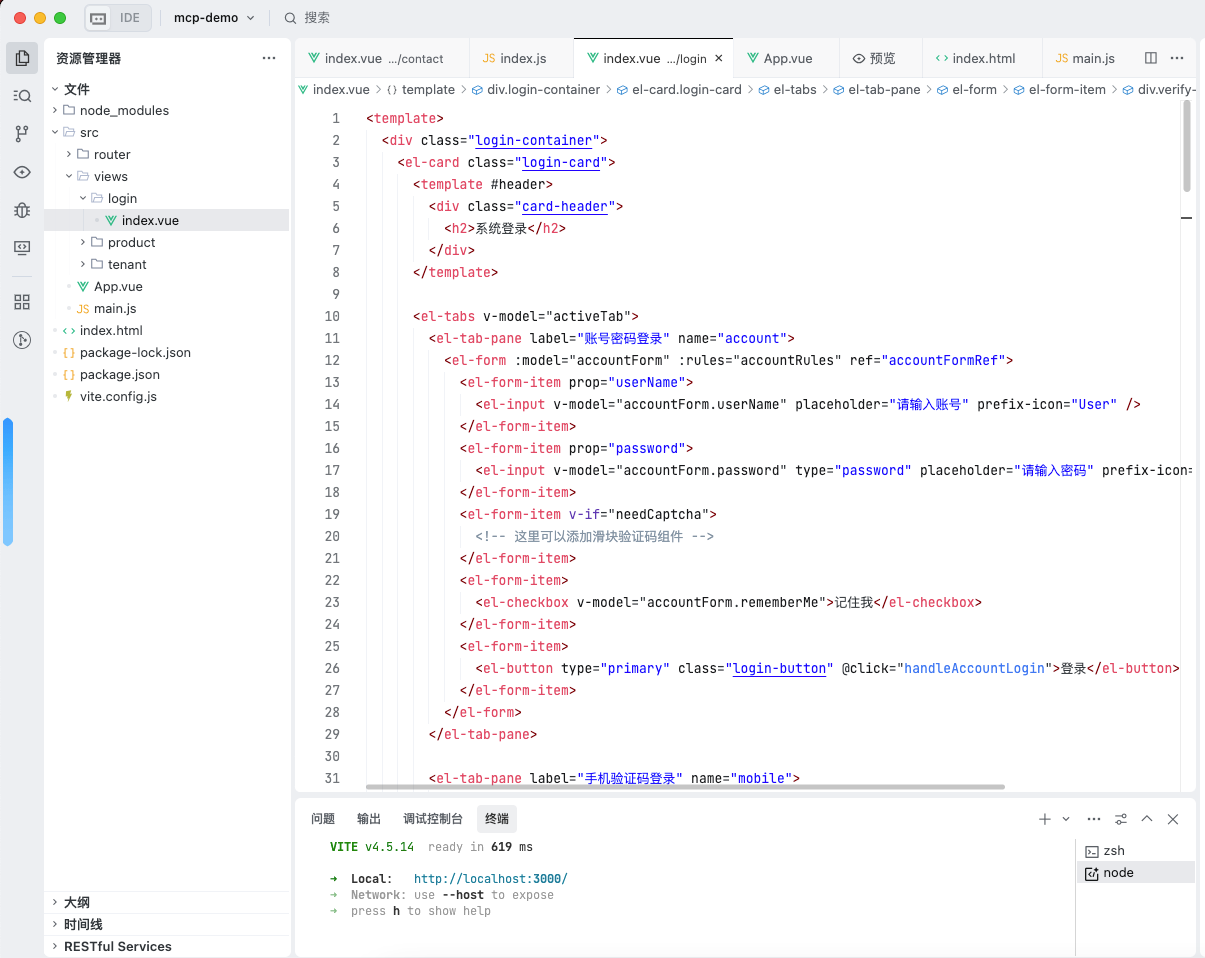Open the new terminal profile dropdown arrow

[x=1066, y=819]
